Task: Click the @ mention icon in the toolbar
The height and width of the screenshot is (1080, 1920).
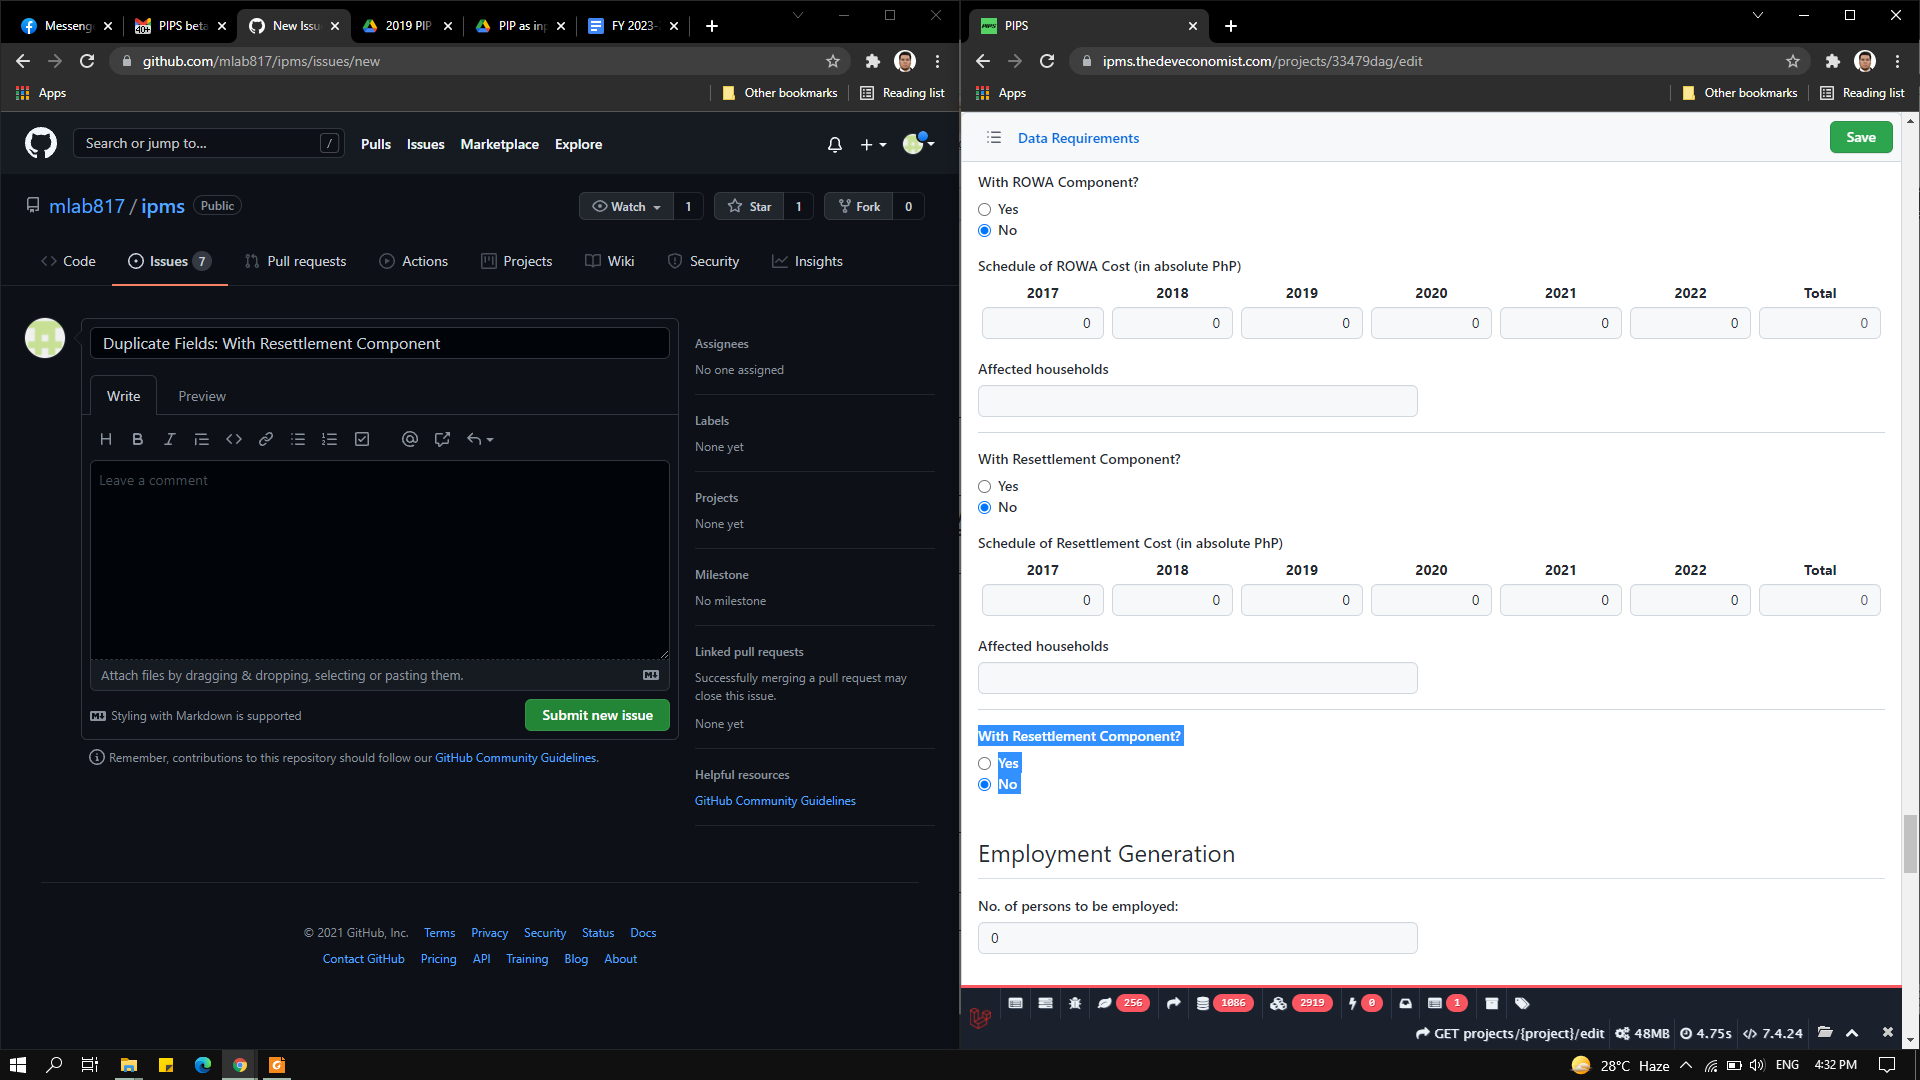Action: (x=410, y=439)
